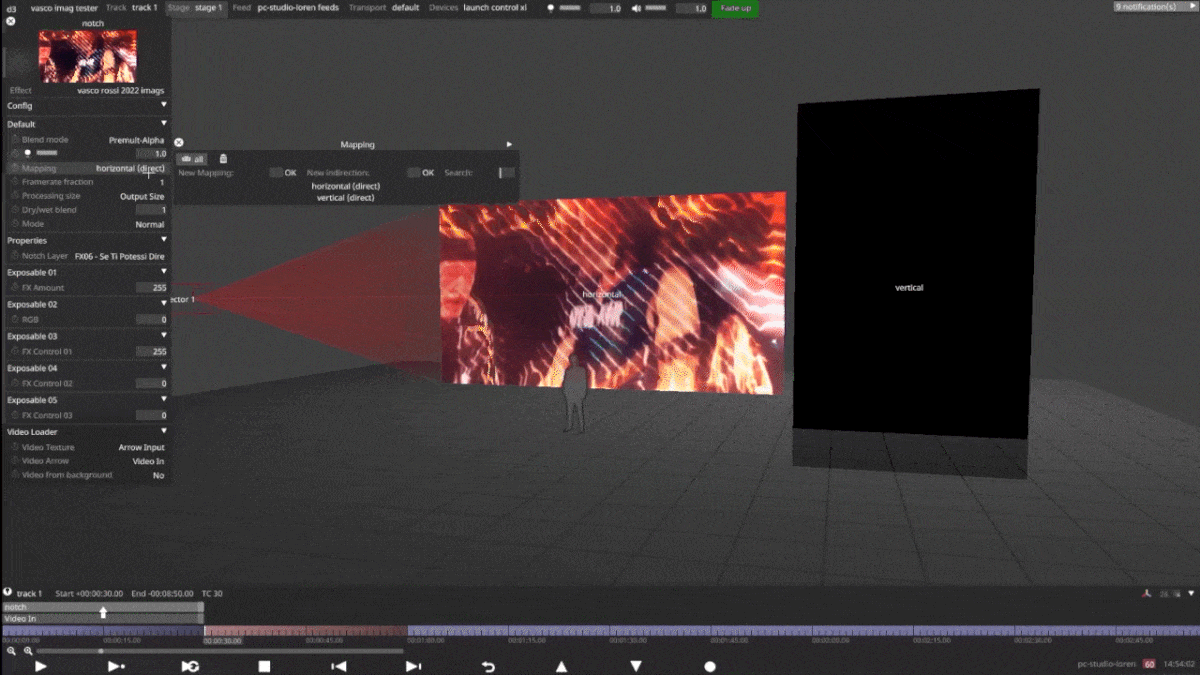Play the timeline

[x=41, y=666]
